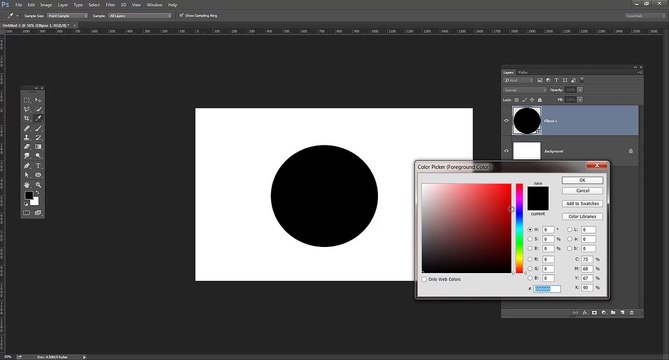Open the Filter menu
Image resolution: width=669 pixels, height=360 pixels.
coord(110,5)
